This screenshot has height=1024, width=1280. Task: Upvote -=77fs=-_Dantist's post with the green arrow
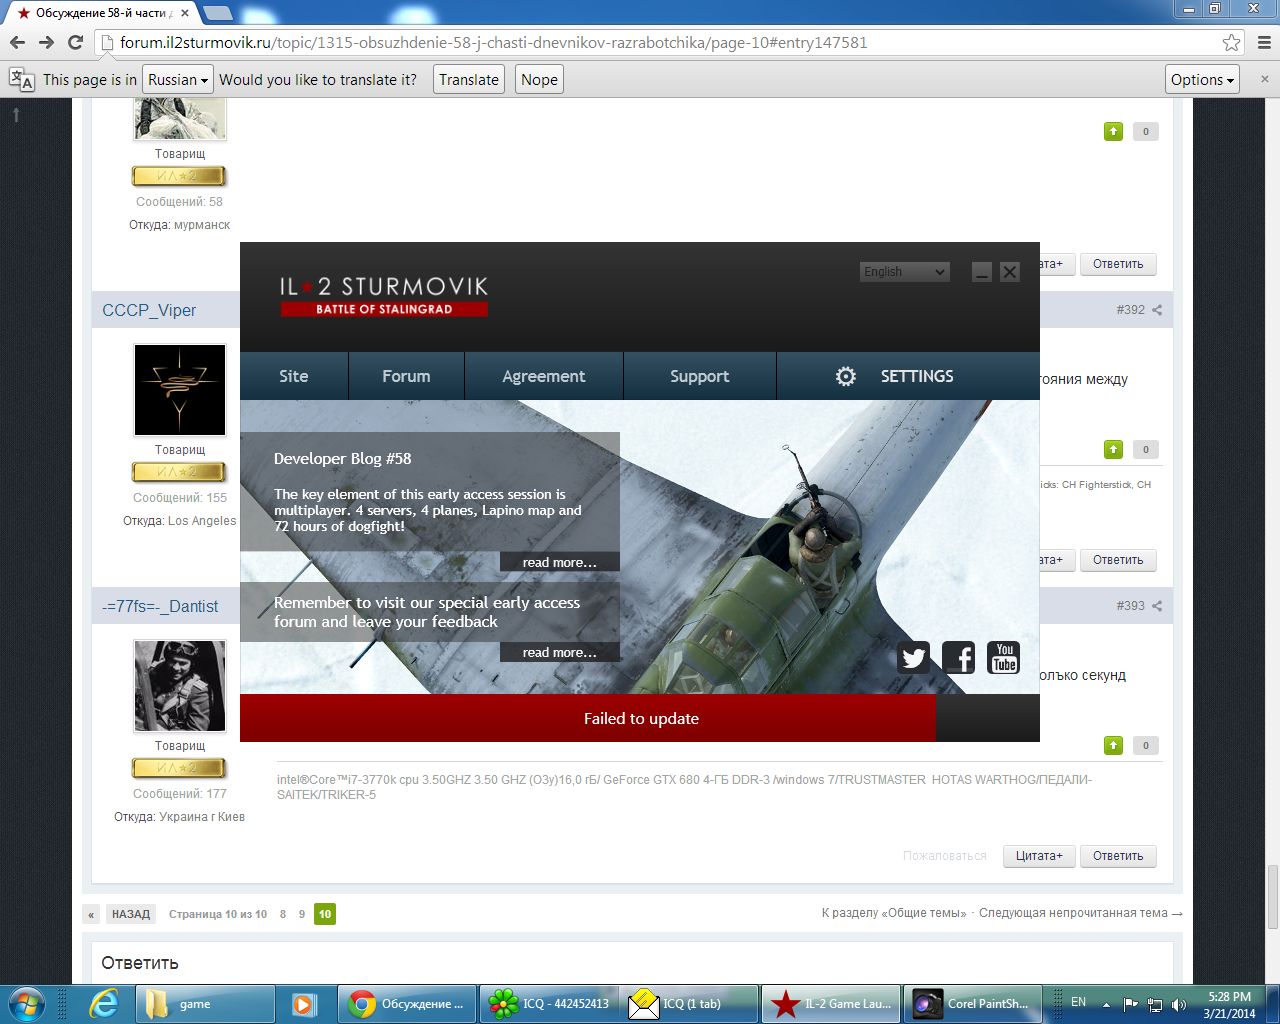[x=1113, y=745]
